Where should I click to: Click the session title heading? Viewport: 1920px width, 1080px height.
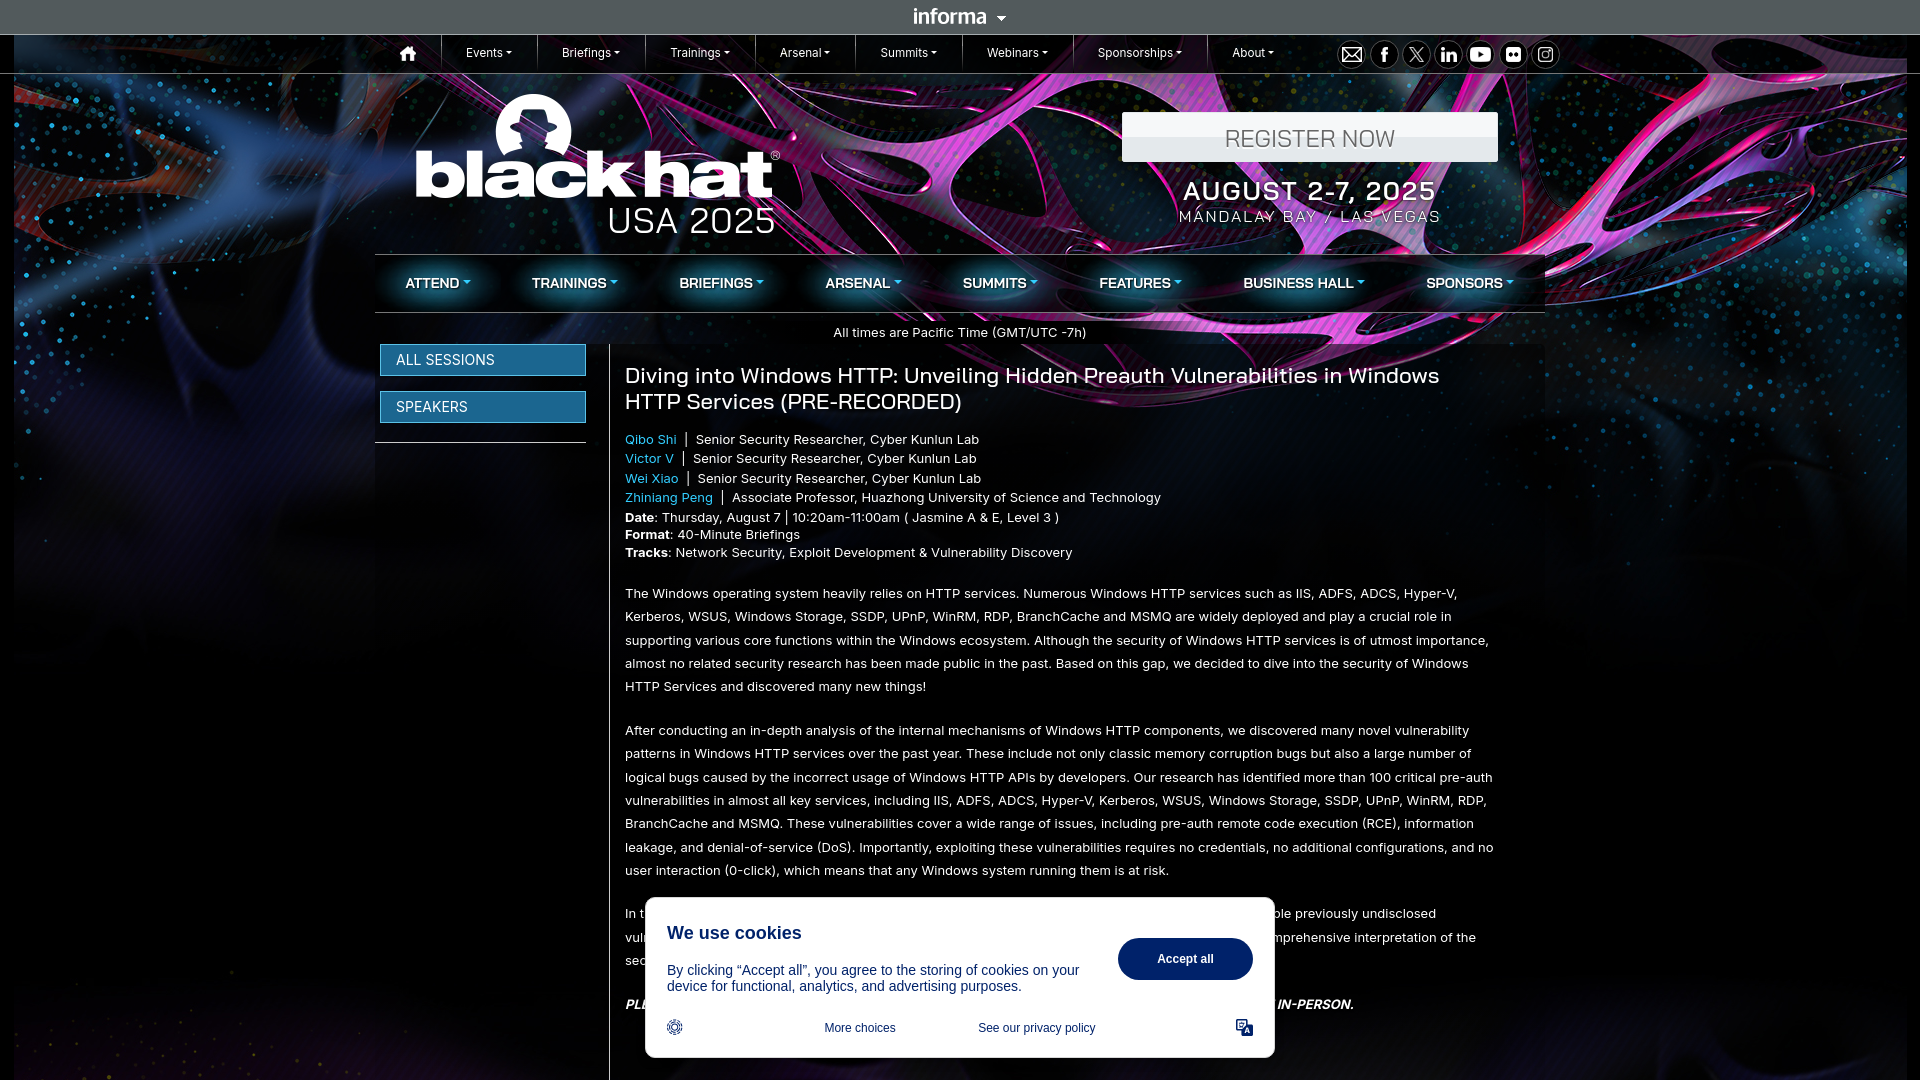(1032, 388)
